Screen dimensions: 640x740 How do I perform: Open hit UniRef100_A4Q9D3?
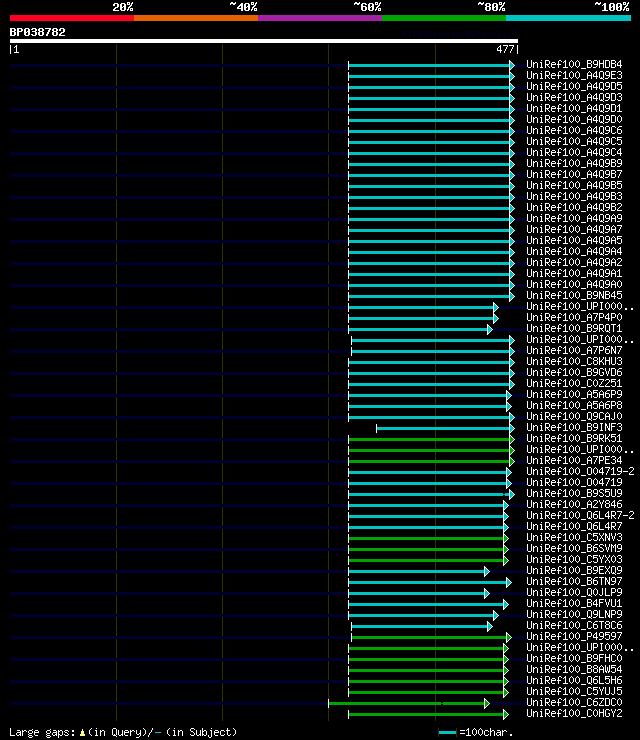click(x=574, y=97)
